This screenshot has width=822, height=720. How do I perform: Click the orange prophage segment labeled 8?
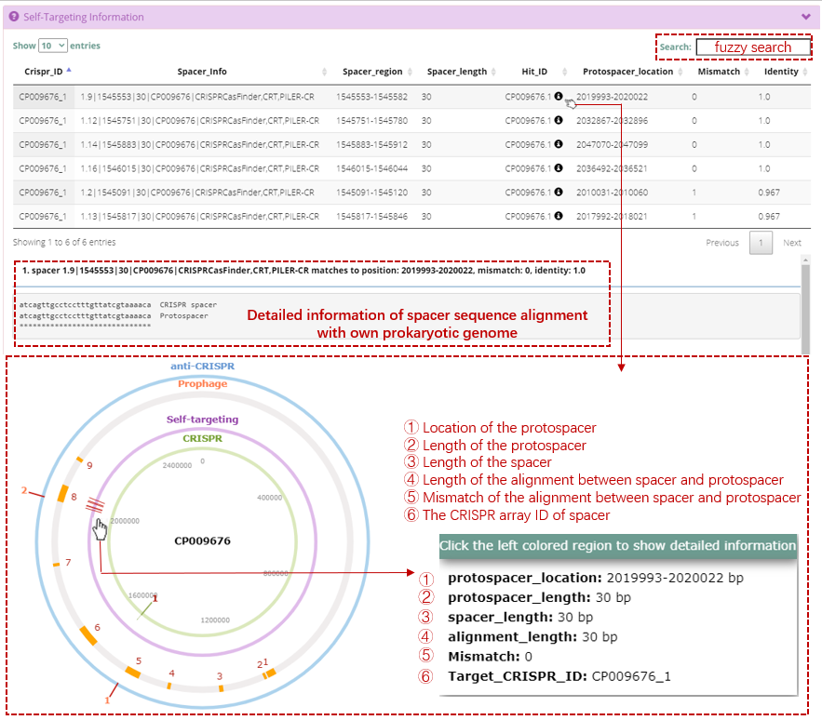coord(62,493)
